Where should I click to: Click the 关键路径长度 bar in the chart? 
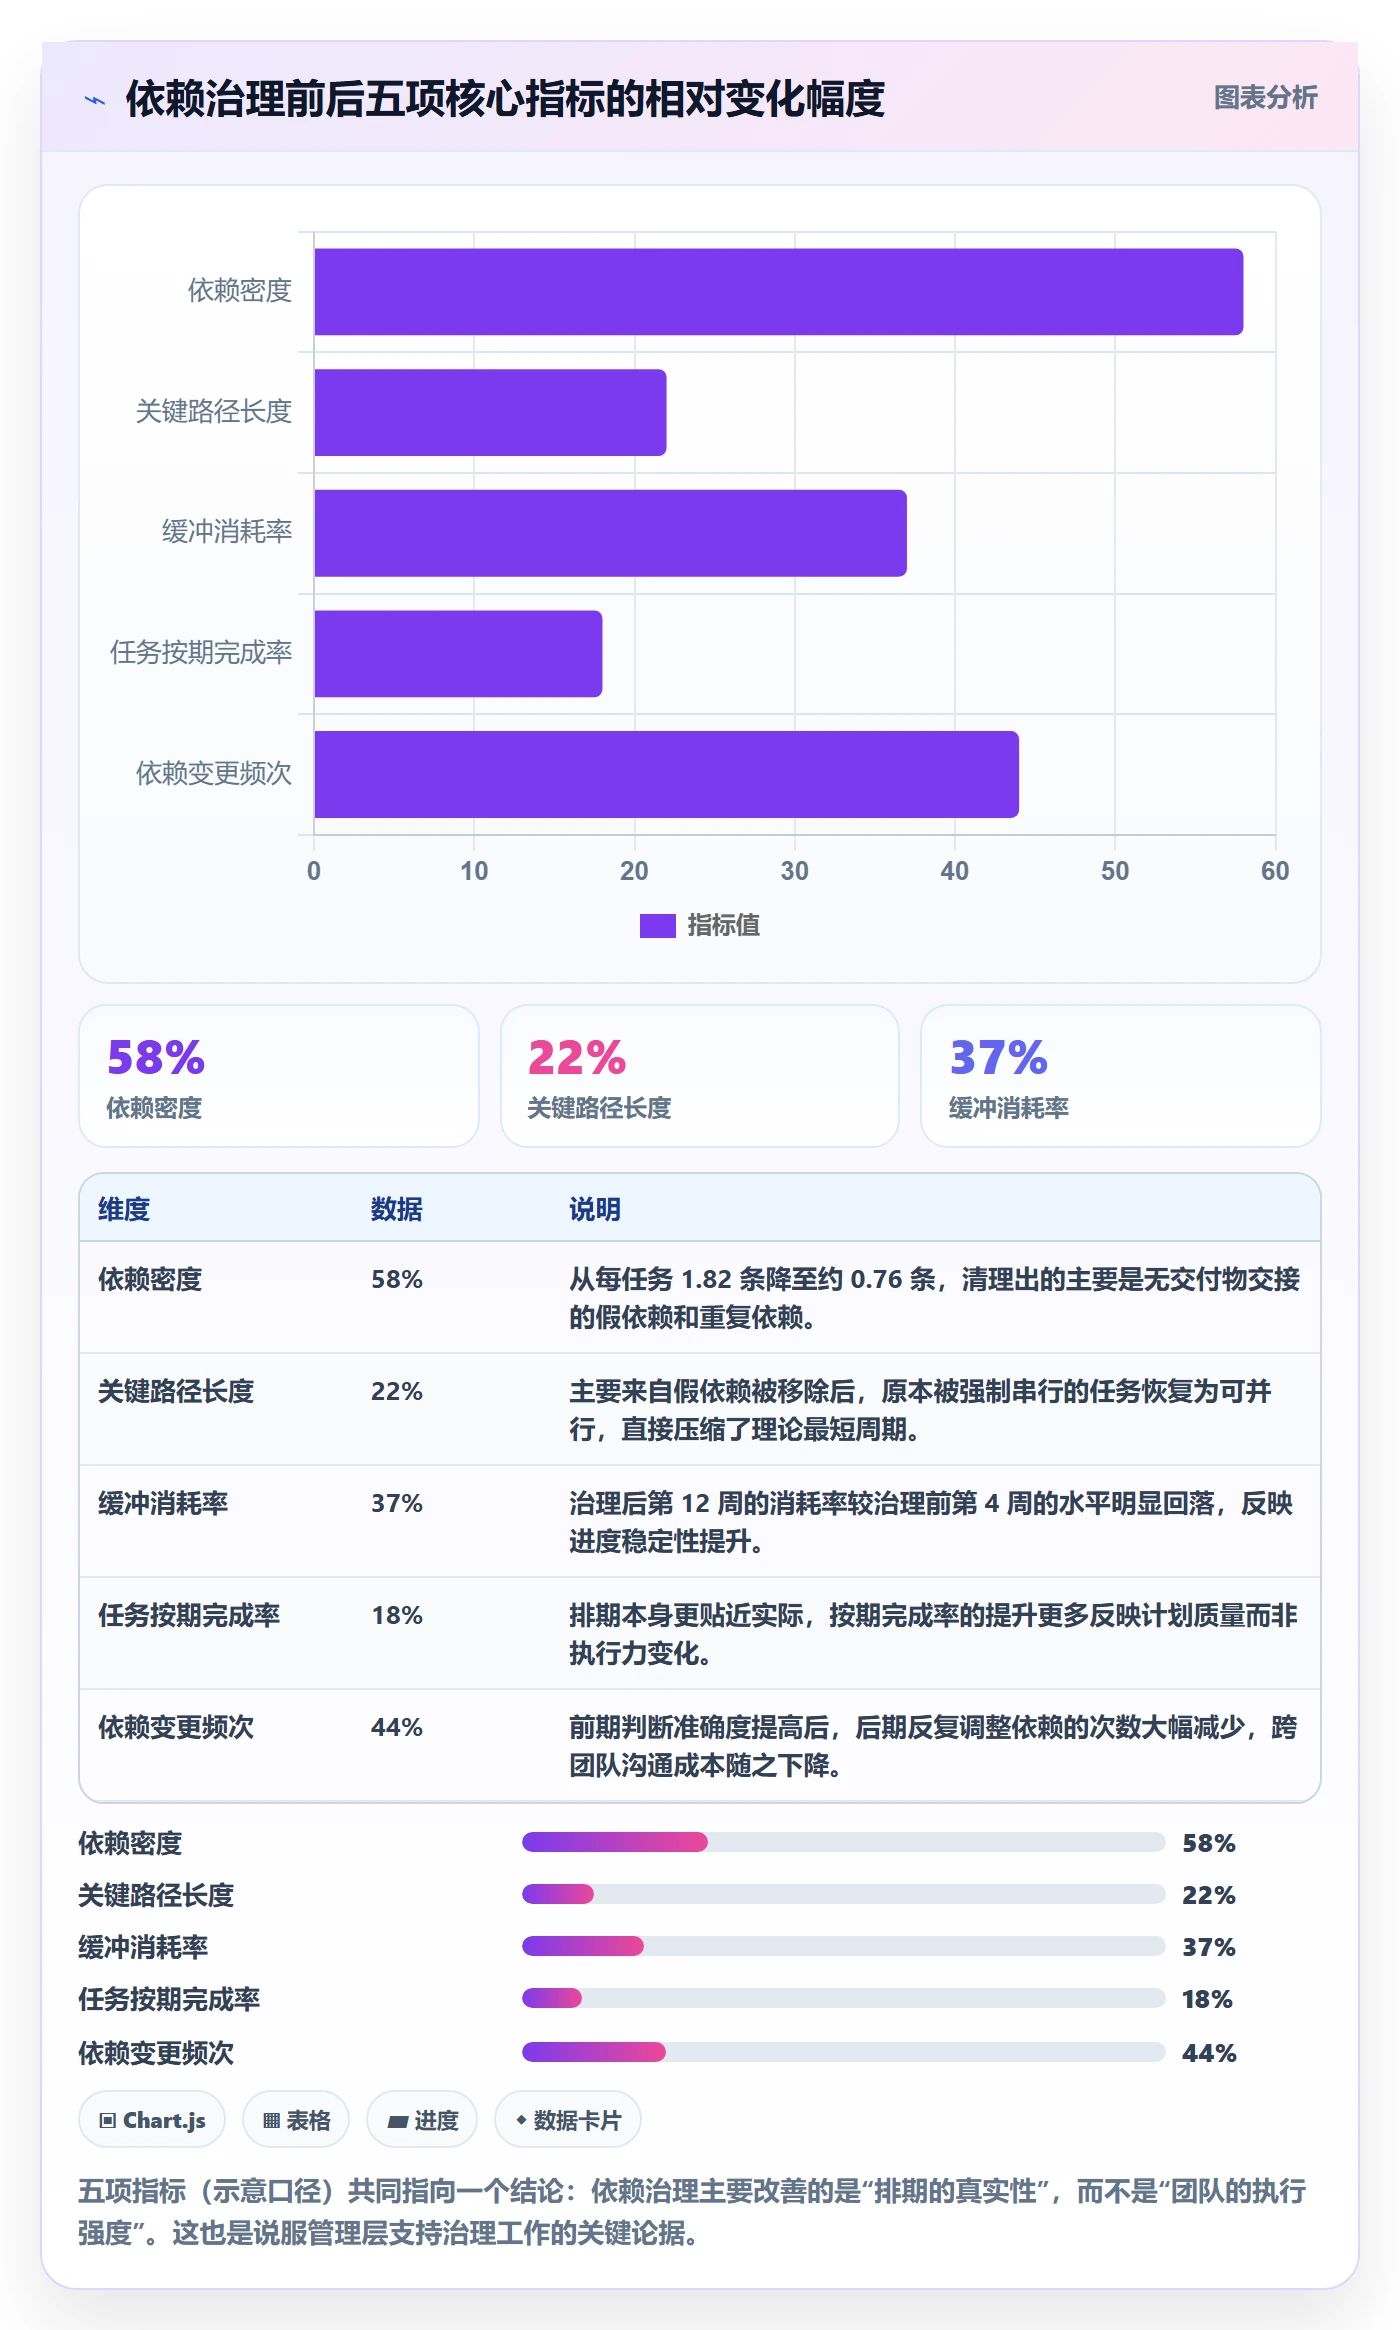click(x=490, y=413)
